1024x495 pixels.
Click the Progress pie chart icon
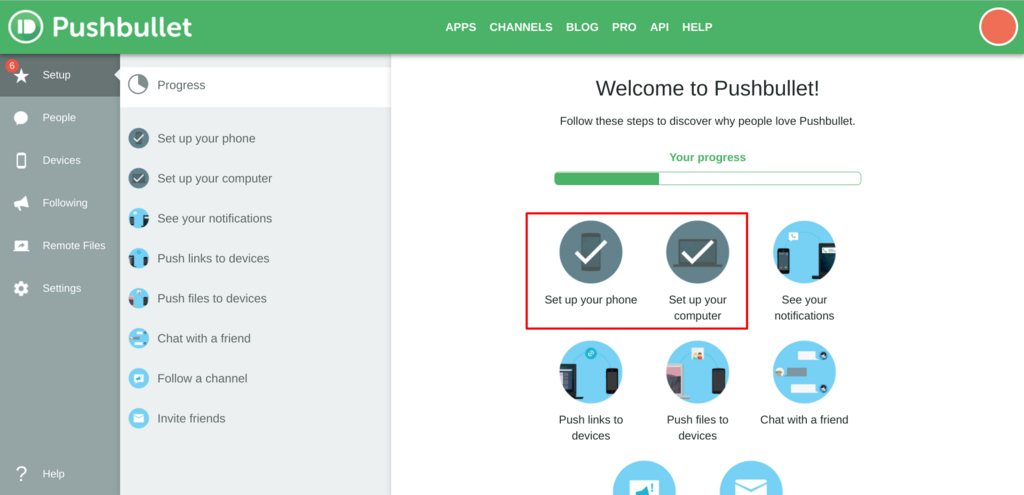(x=138, y=85)
